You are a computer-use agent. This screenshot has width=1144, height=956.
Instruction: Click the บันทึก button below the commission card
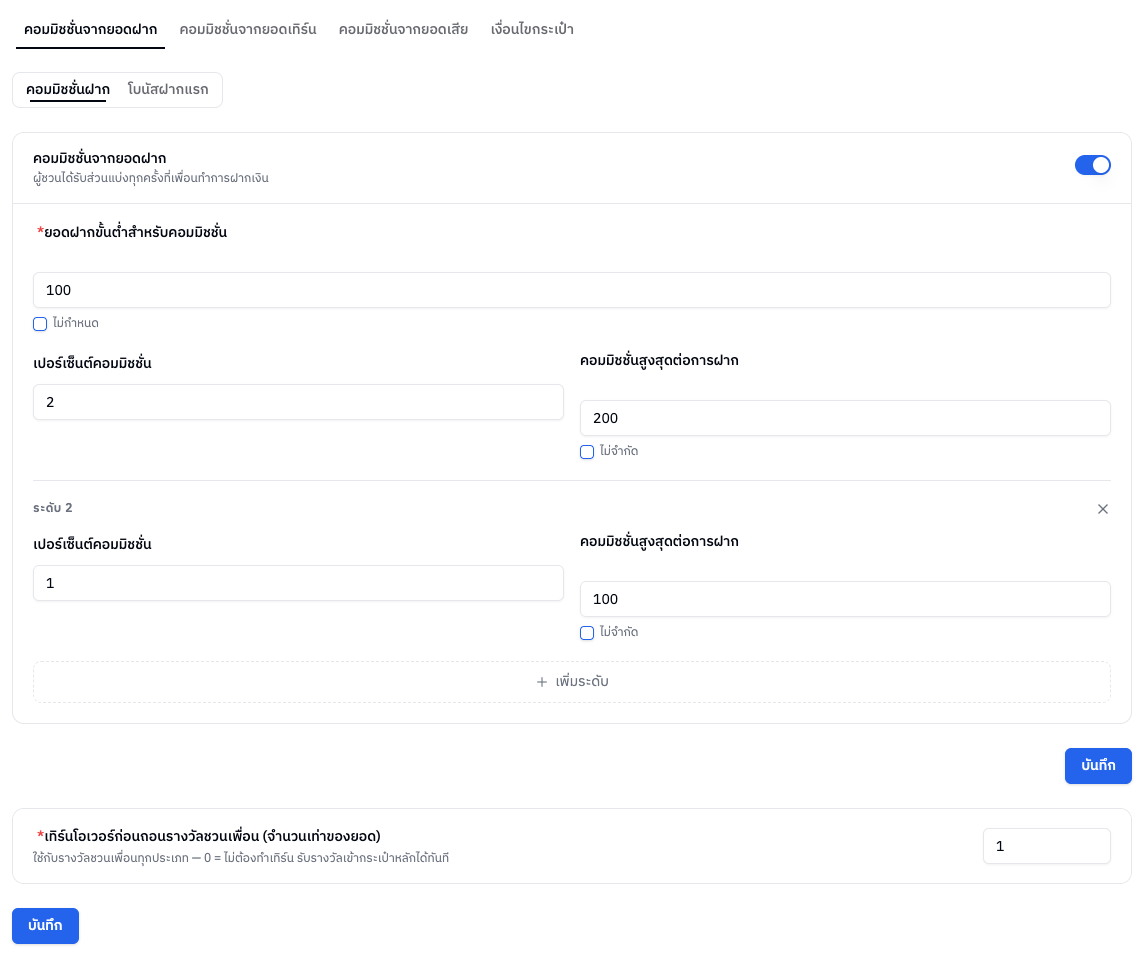coord(1098,766)
